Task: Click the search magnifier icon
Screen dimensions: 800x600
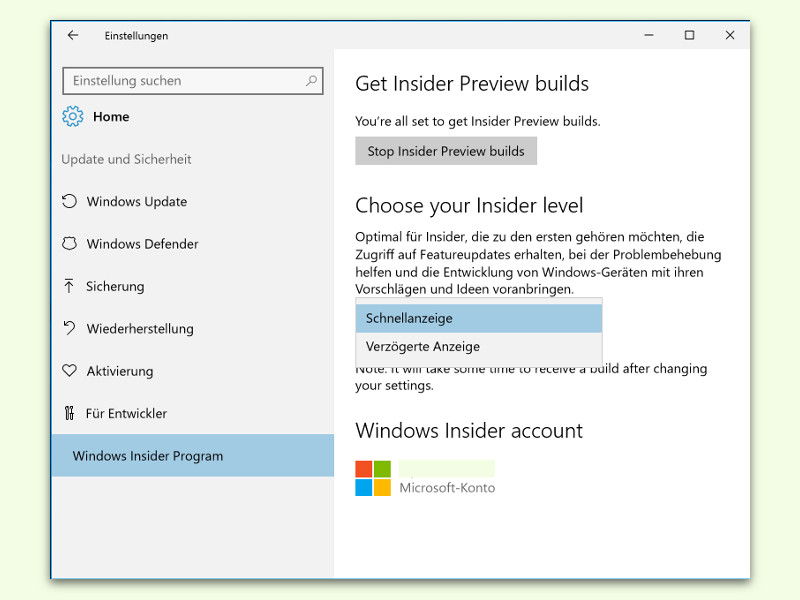Action: [x=311, y=81]
